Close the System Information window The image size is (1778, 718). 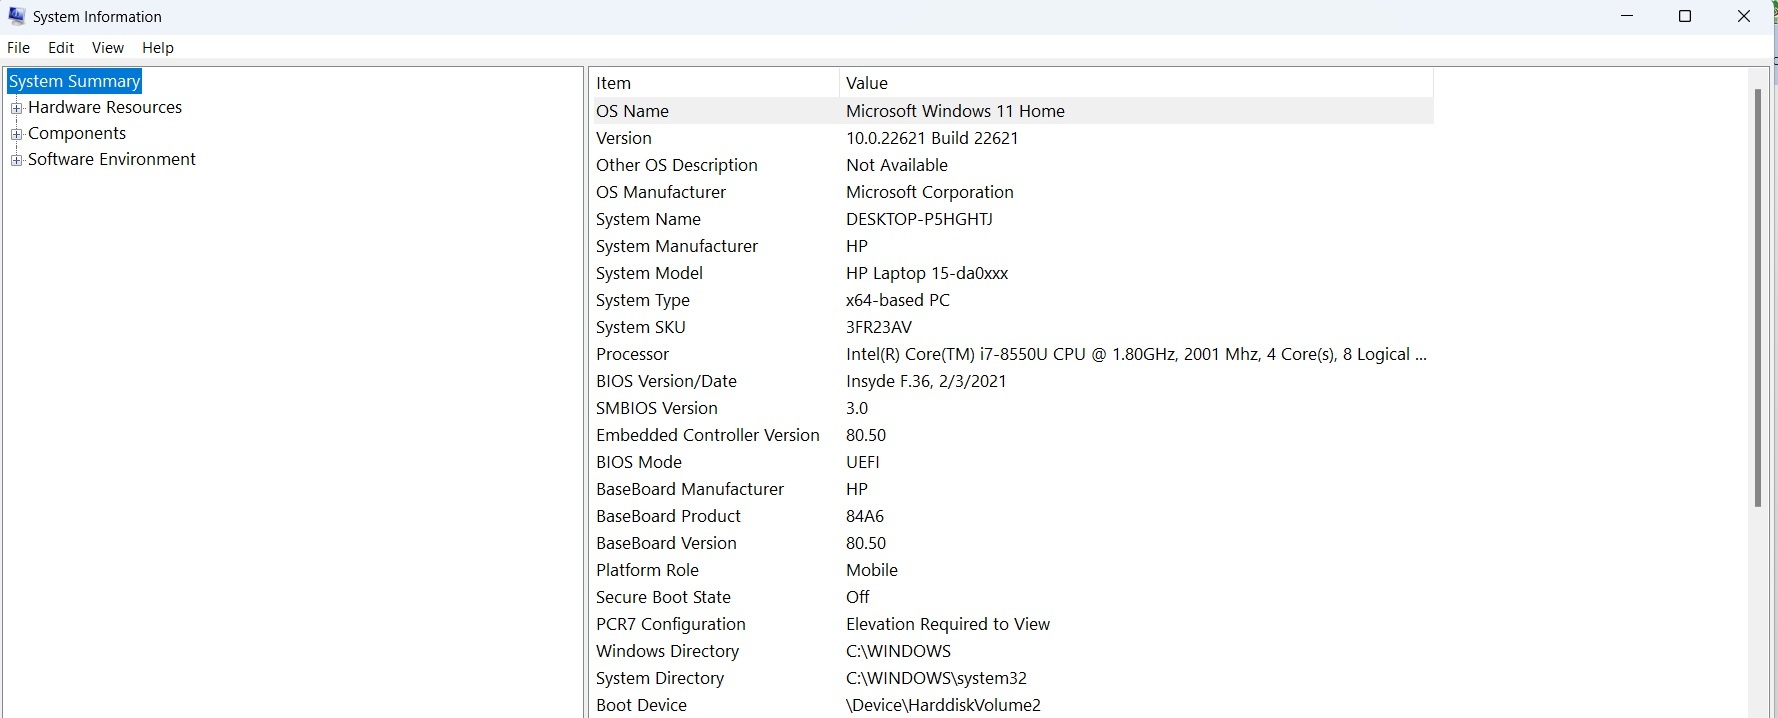click(x=1744, y=16)
